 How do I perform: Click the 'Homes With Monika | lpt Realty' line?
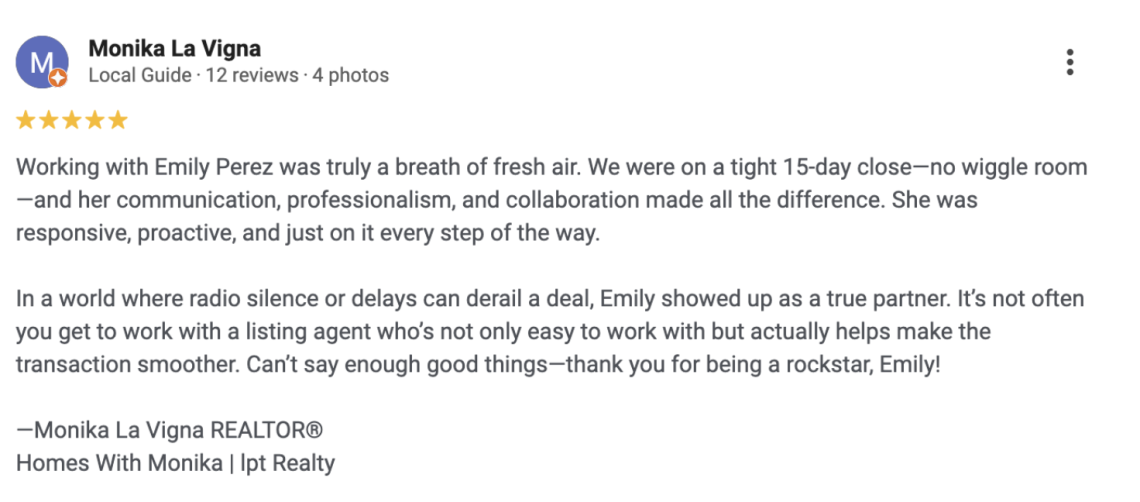tap(175, 463)
